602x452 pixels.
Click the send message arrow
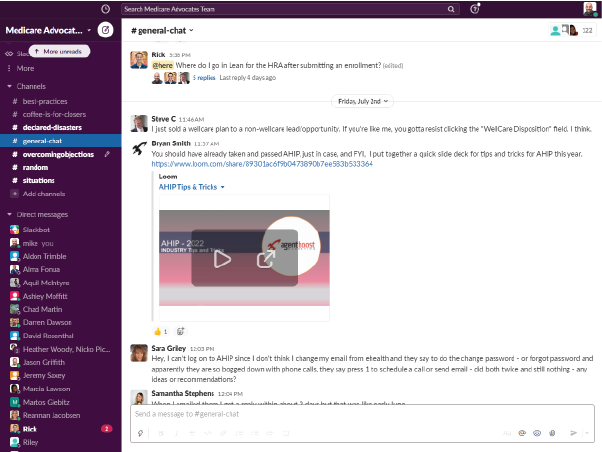574,433
